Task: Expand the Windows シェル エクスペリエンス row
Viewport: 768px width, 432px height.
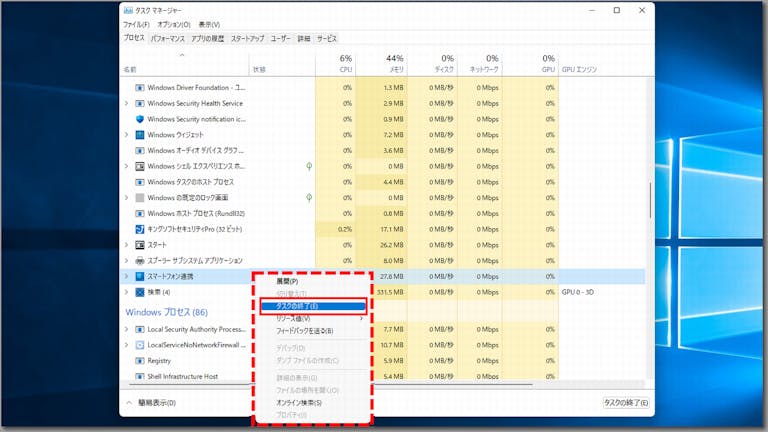Action: tap(126, 167)
